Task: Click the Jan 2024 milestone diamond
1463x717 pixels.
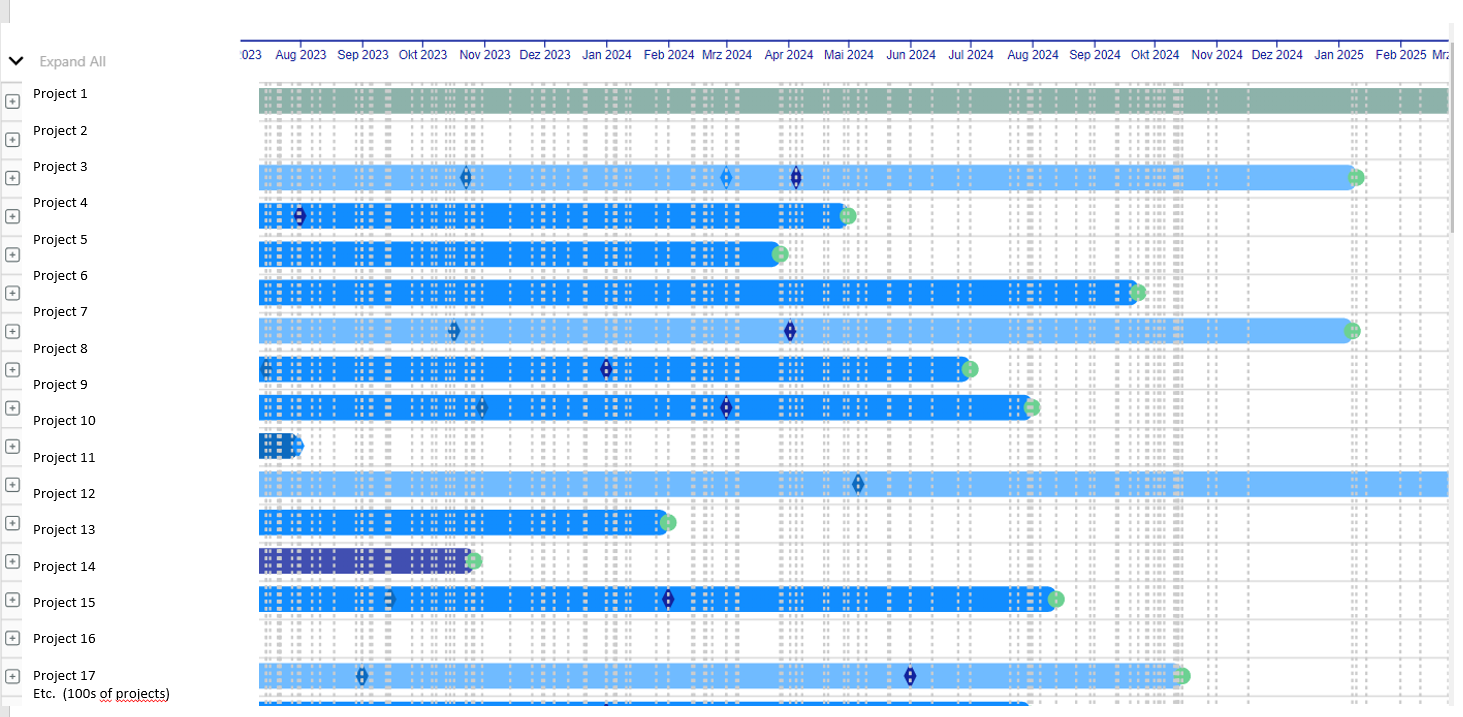Action: point(606,369)
